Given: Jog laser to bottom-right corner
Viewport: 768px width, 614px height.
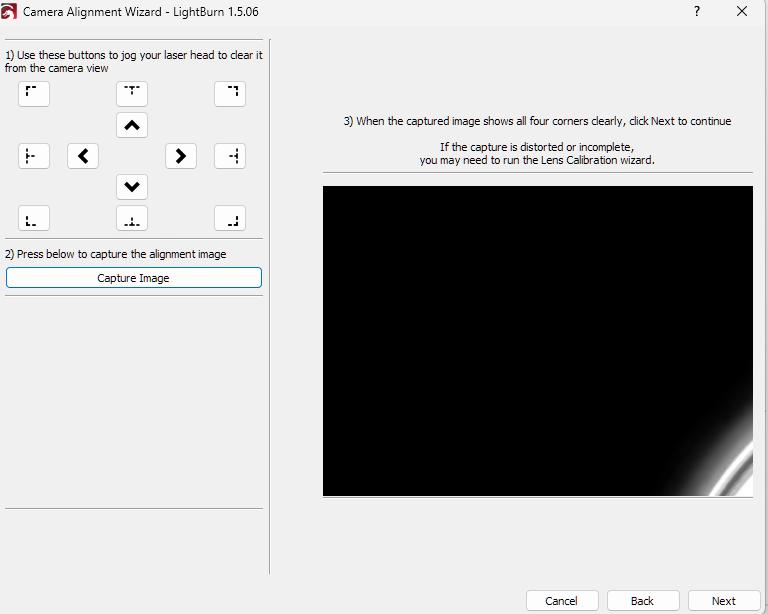Looking at the screenshot, I should pyautogui.click(x=230, y=218).
